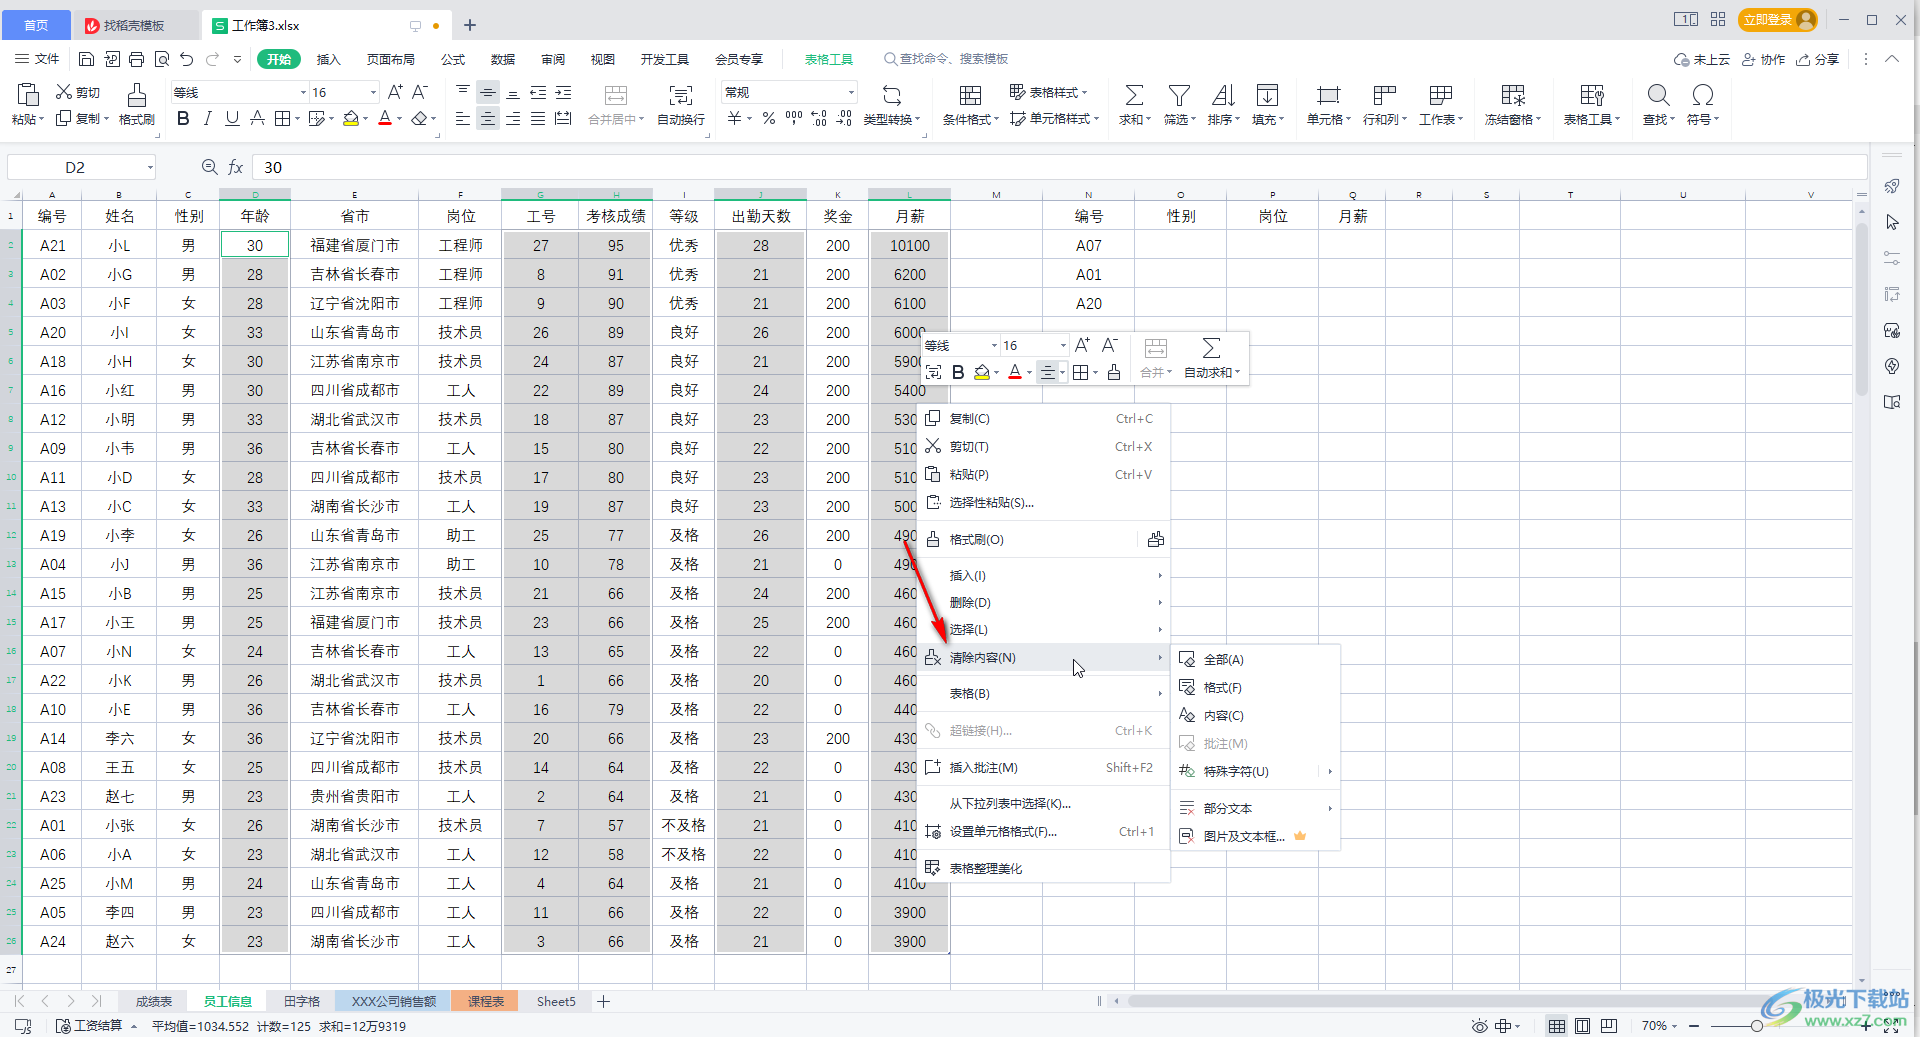The height and width of the screenshot is (1037, 1920).
Task: Click the Symbol omega icon
Action: click(1702, 95)
